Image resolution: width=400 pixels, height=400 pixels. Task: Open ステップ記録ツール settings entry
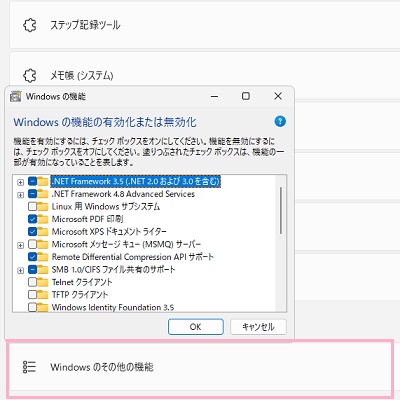pos(205,25)
